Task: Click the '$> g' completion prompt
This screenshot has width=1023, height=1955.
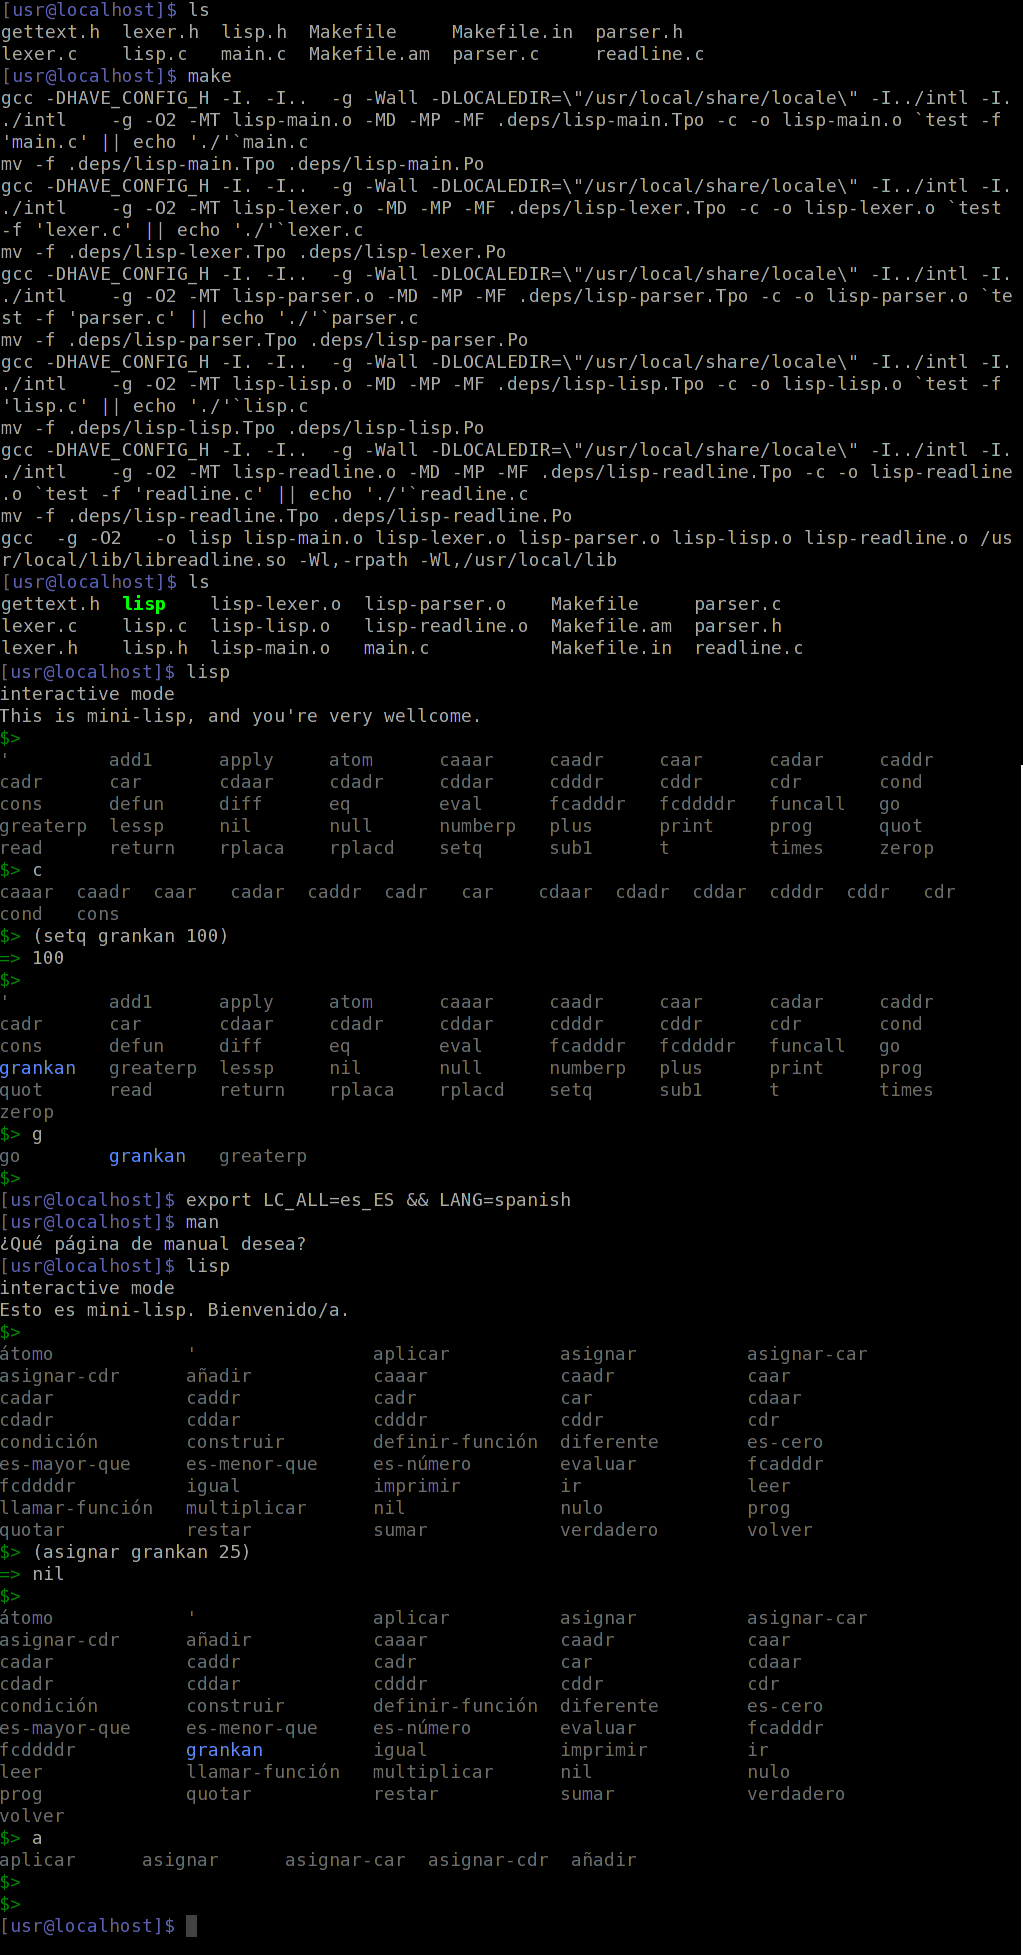Action: point(22,1133)
